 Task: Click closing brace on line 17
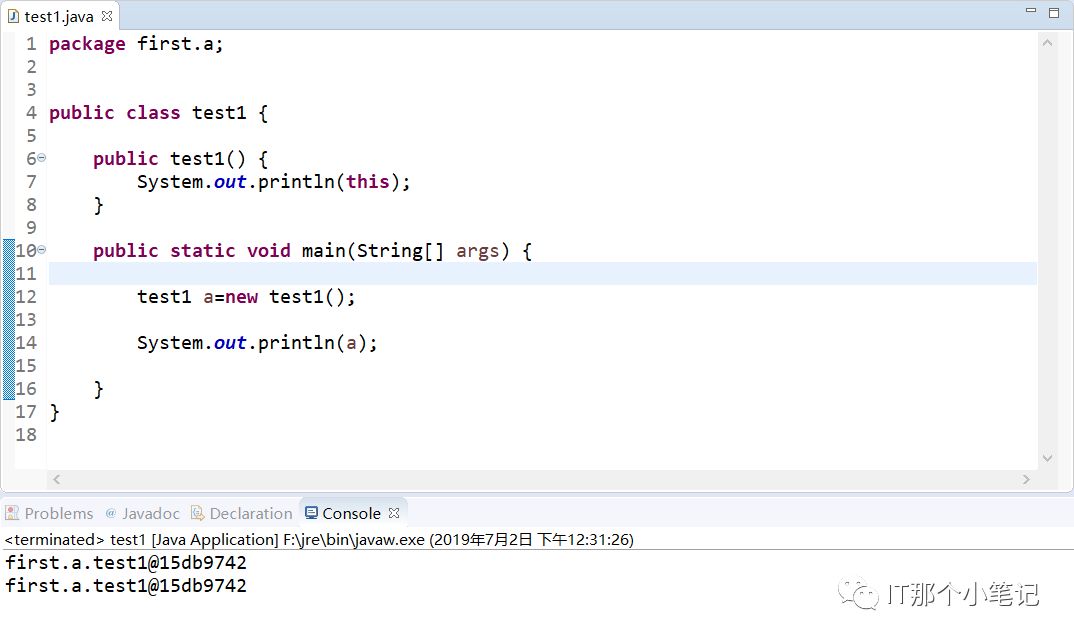55,412
